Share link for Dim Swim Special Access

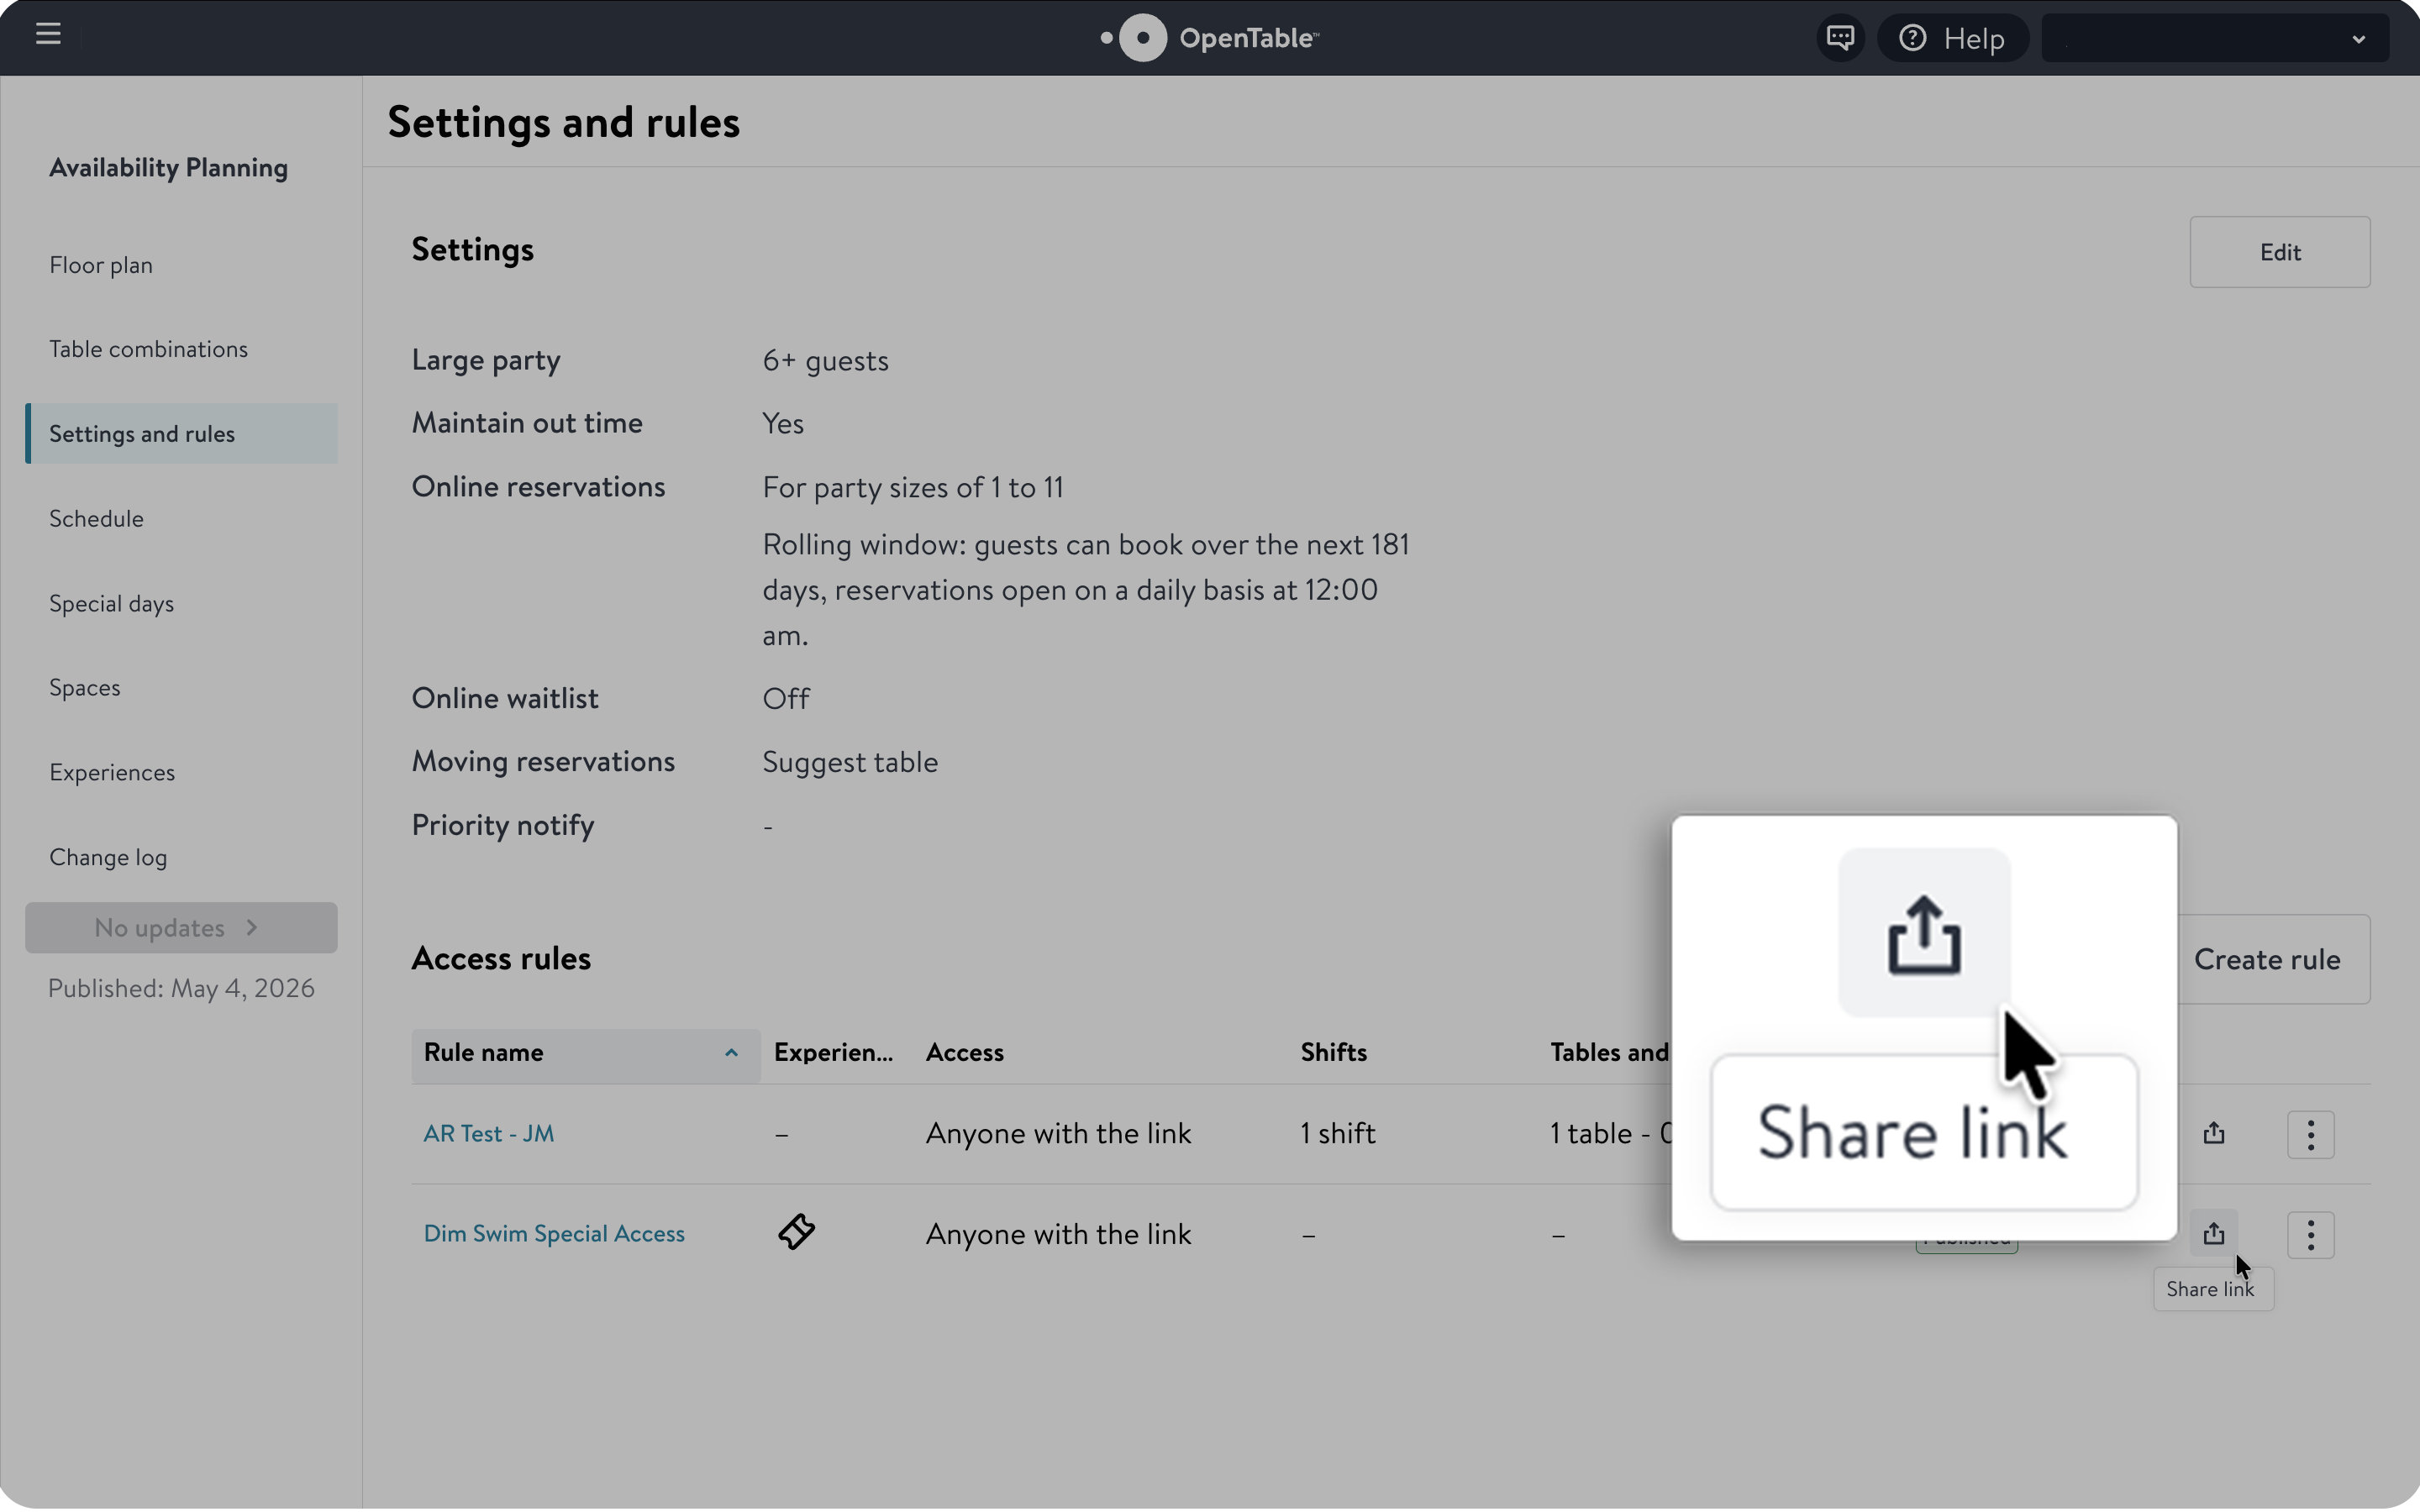2213,1233
